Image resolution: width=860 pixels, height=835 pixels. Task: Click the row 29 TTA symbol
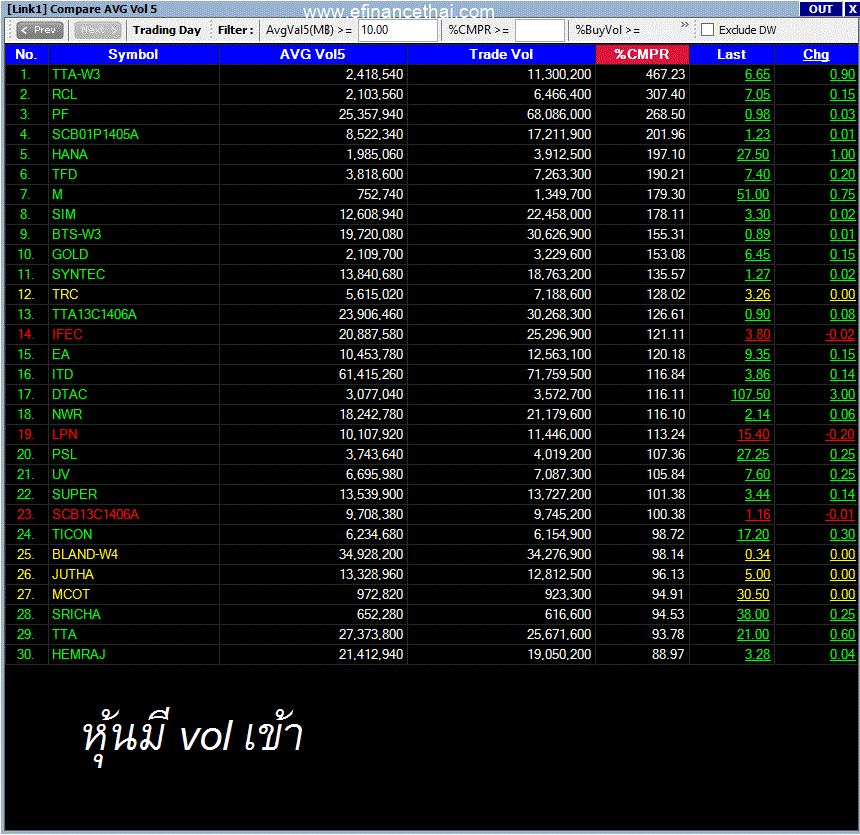click(64, 635)
